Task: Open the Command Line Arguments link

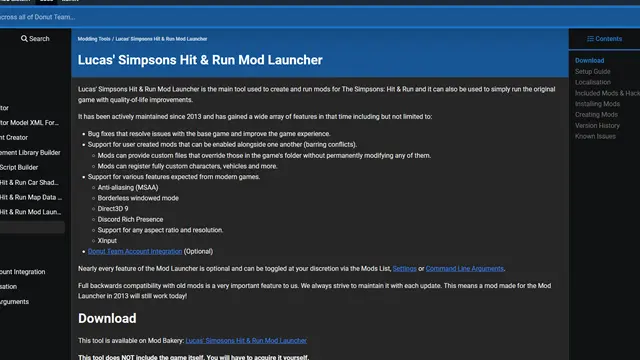Action: pos(464,269)
